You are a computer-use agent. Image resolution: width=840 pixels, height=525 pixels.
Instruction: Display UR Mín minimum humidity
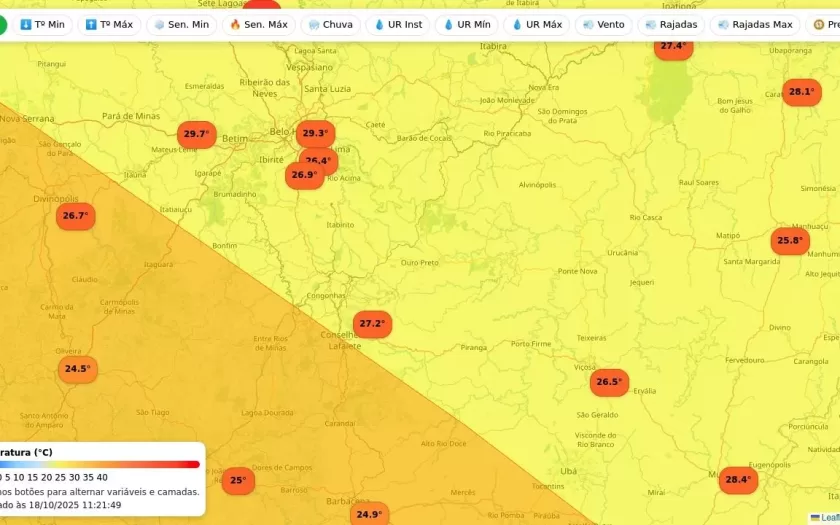(x=467, y=24)
